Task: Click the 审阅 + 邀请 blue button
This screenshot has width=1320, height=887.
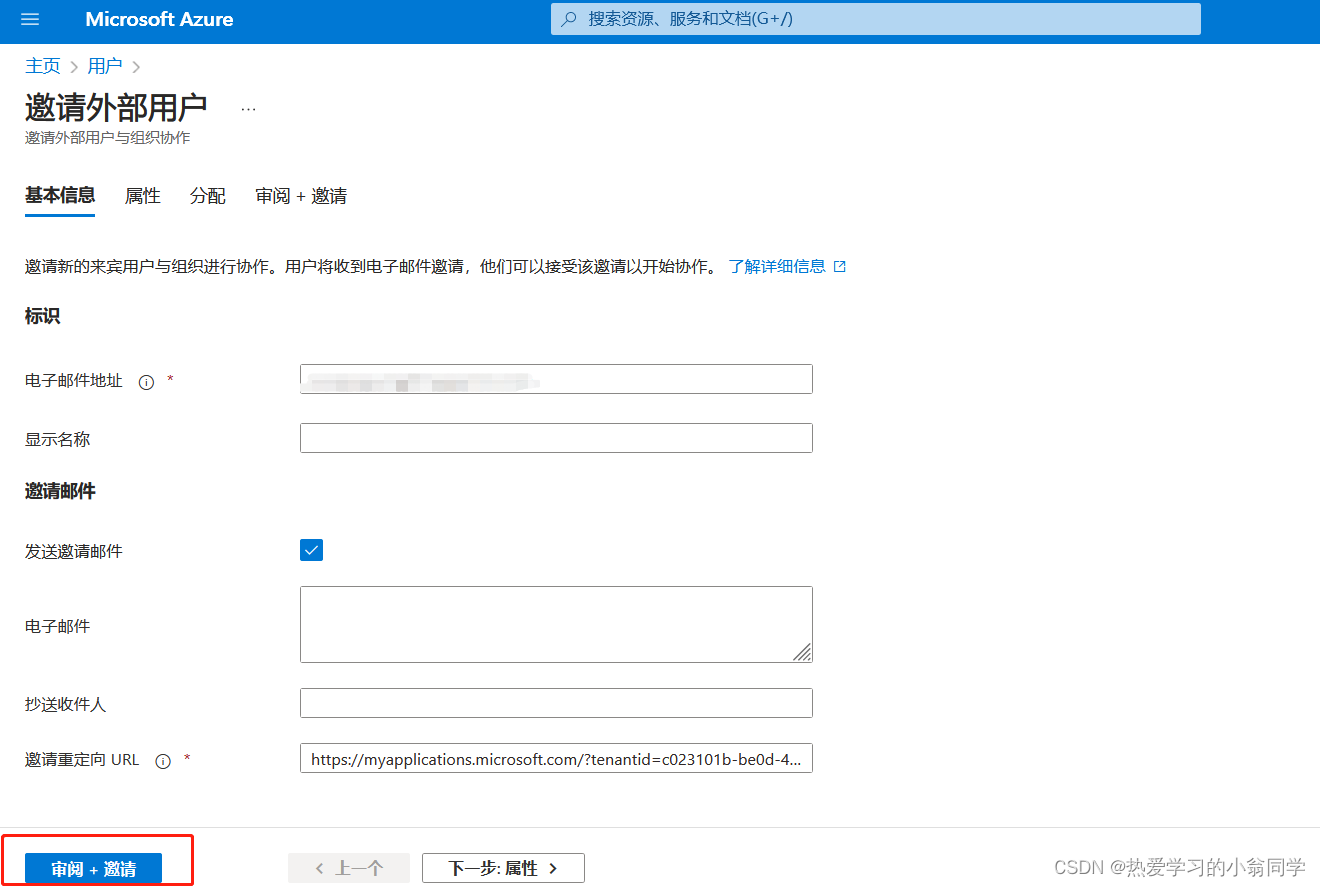Action: 93,869
